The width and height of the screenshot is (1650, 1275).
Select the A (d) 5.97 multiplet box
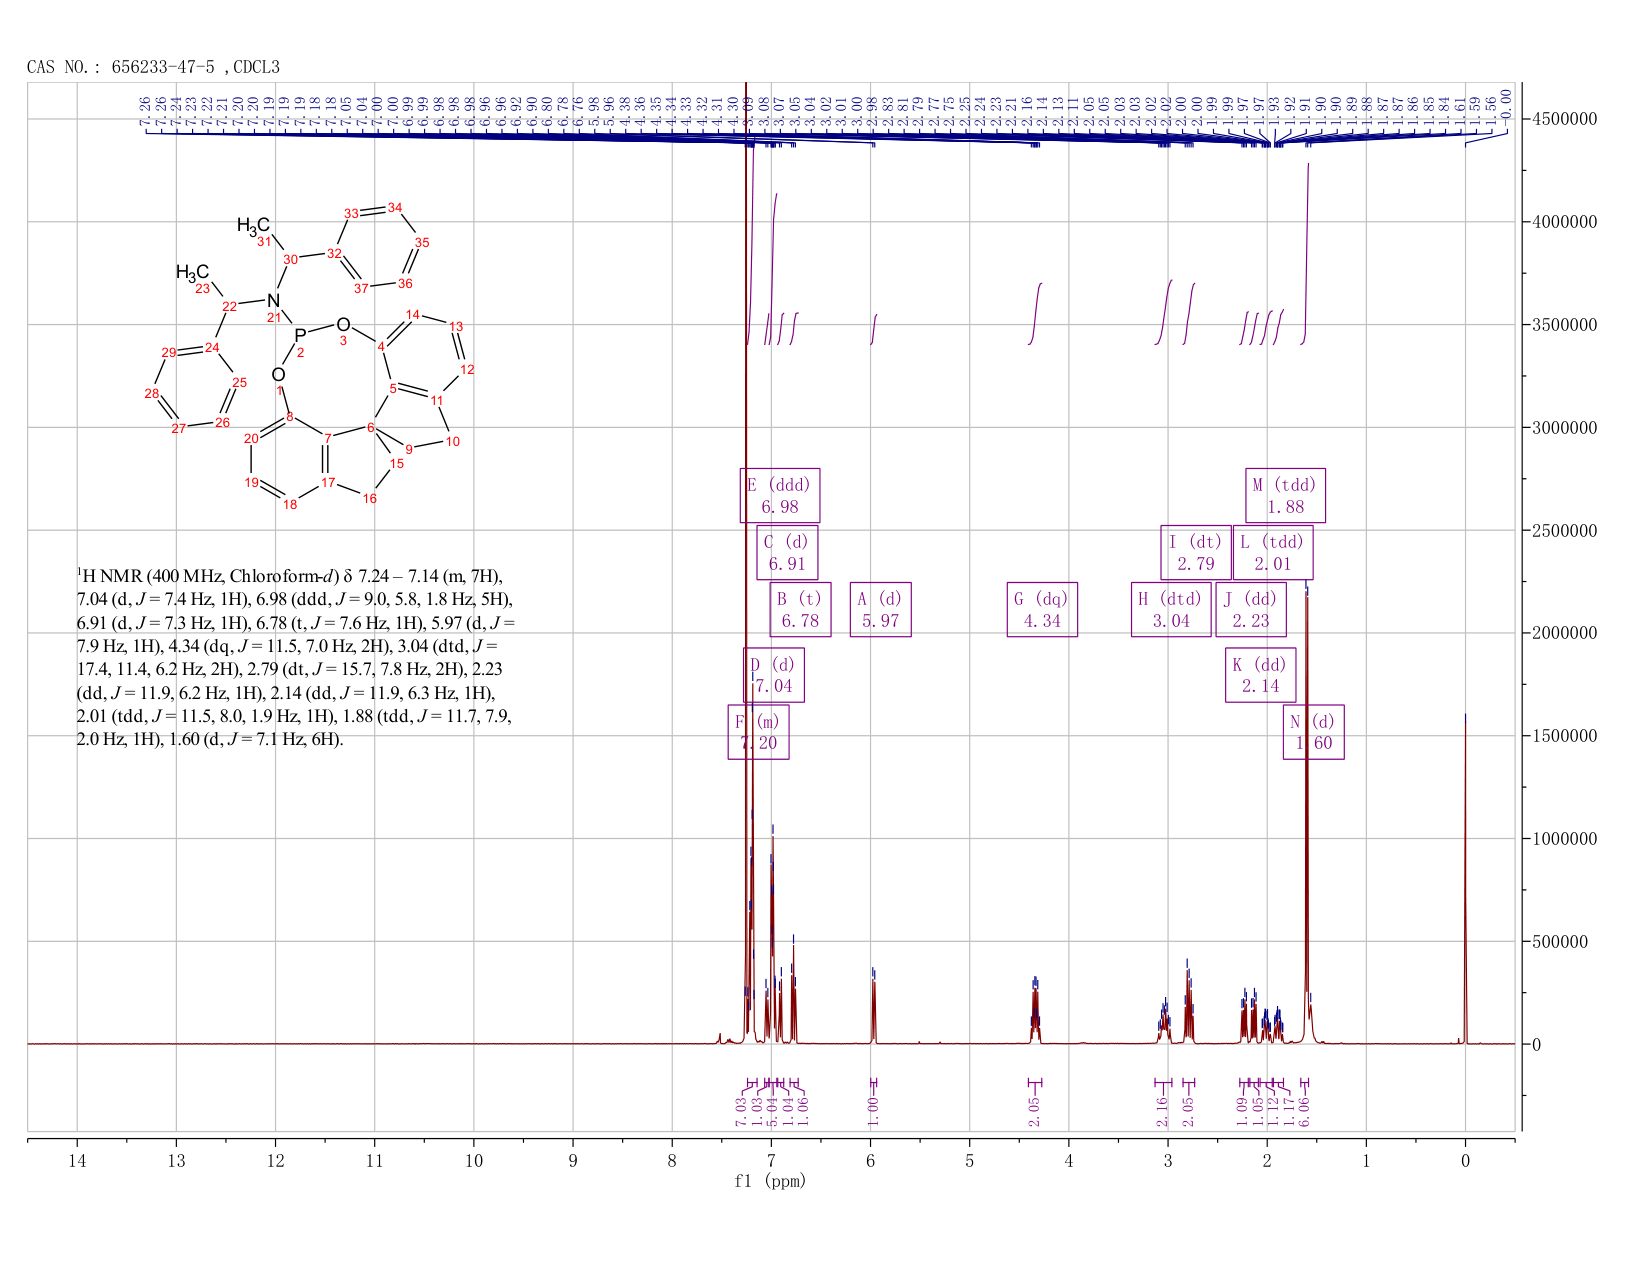[x=880, y=609]
